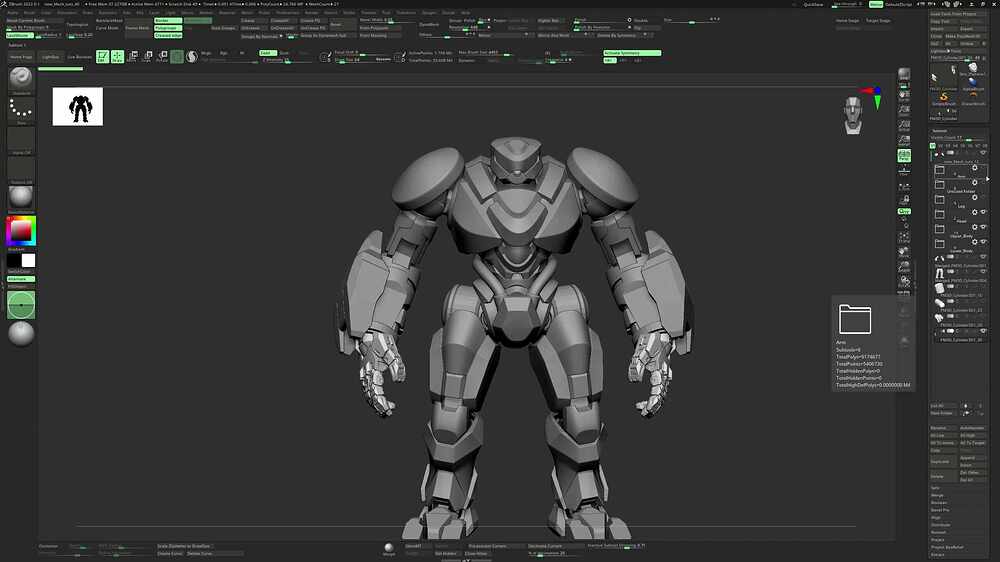Open the Preferences menu
The image size is (1000, 562).
tap(287, 13)
